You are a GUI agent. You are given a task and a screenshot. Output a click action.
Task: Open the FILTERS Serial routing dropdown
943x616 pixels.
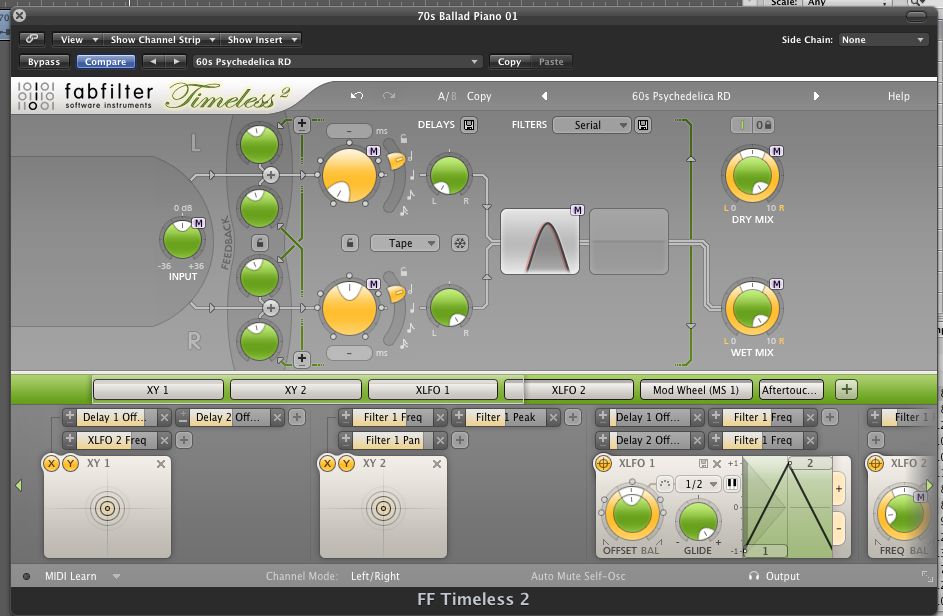point(592,125)
